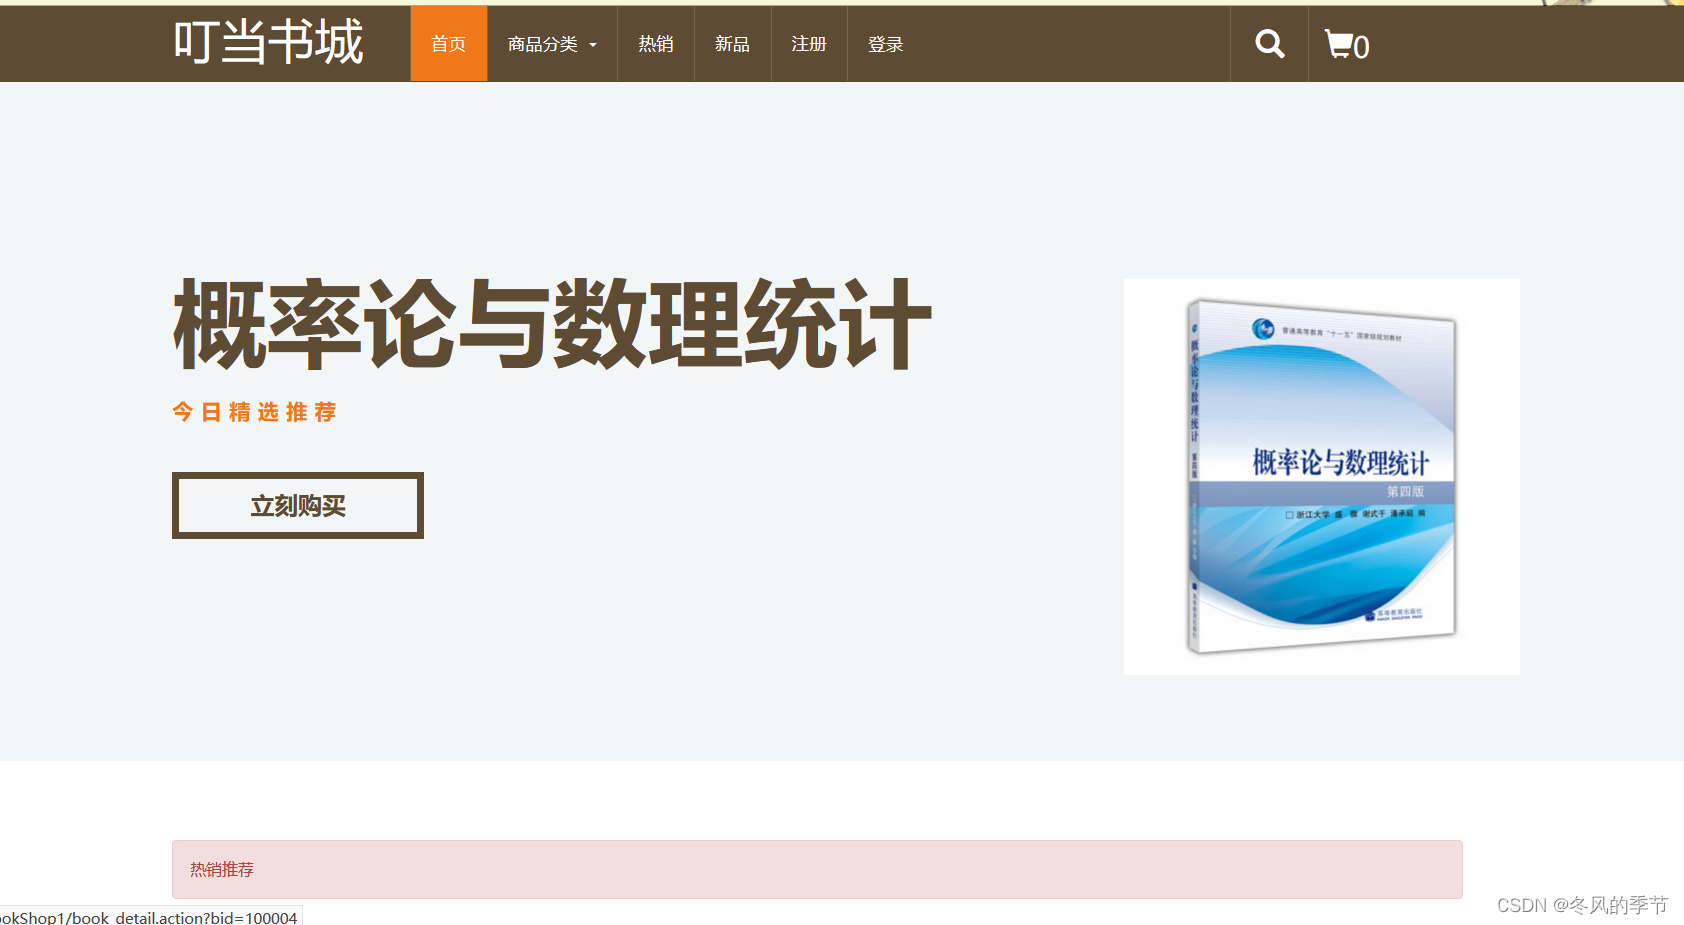View cart item count badge showing 0
This screenshot has width=1684, height=925.
click(x=1362, y=47)
